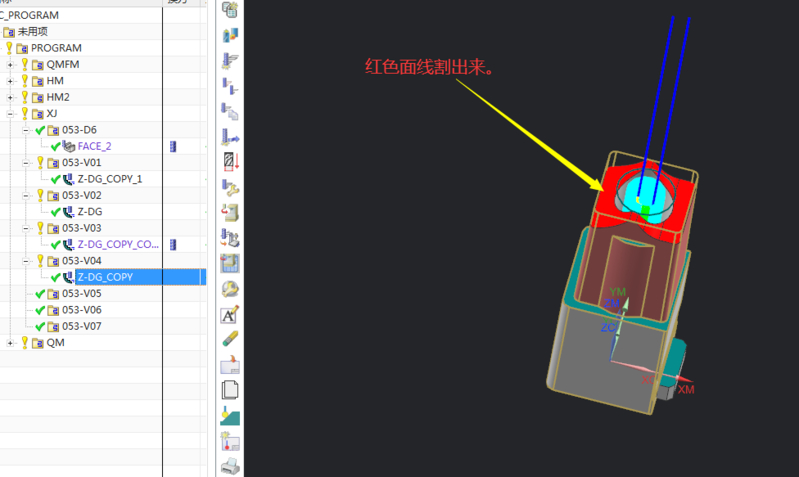Screen dimensions: 799x477
Task: Click the printer icon in vertical toolbar
Action: pos(229,467)
